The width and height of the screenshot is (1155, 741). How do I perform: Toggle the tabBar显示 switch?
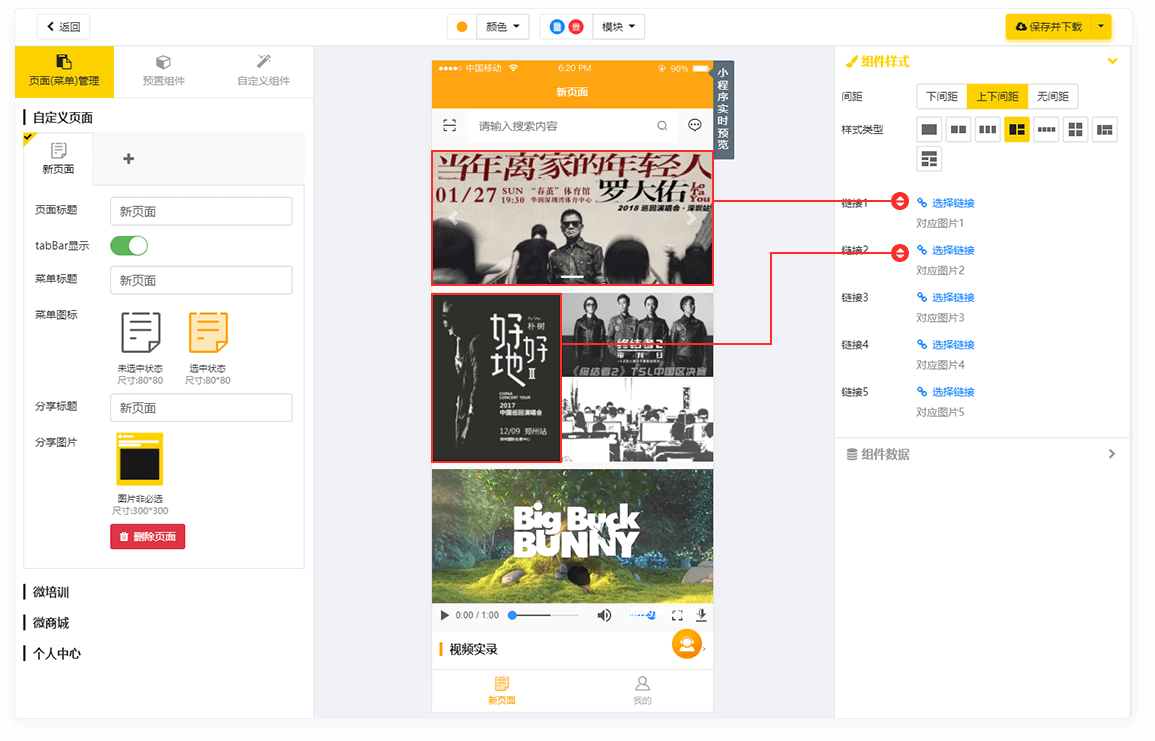pyautogui.click(x=129, y=245)
